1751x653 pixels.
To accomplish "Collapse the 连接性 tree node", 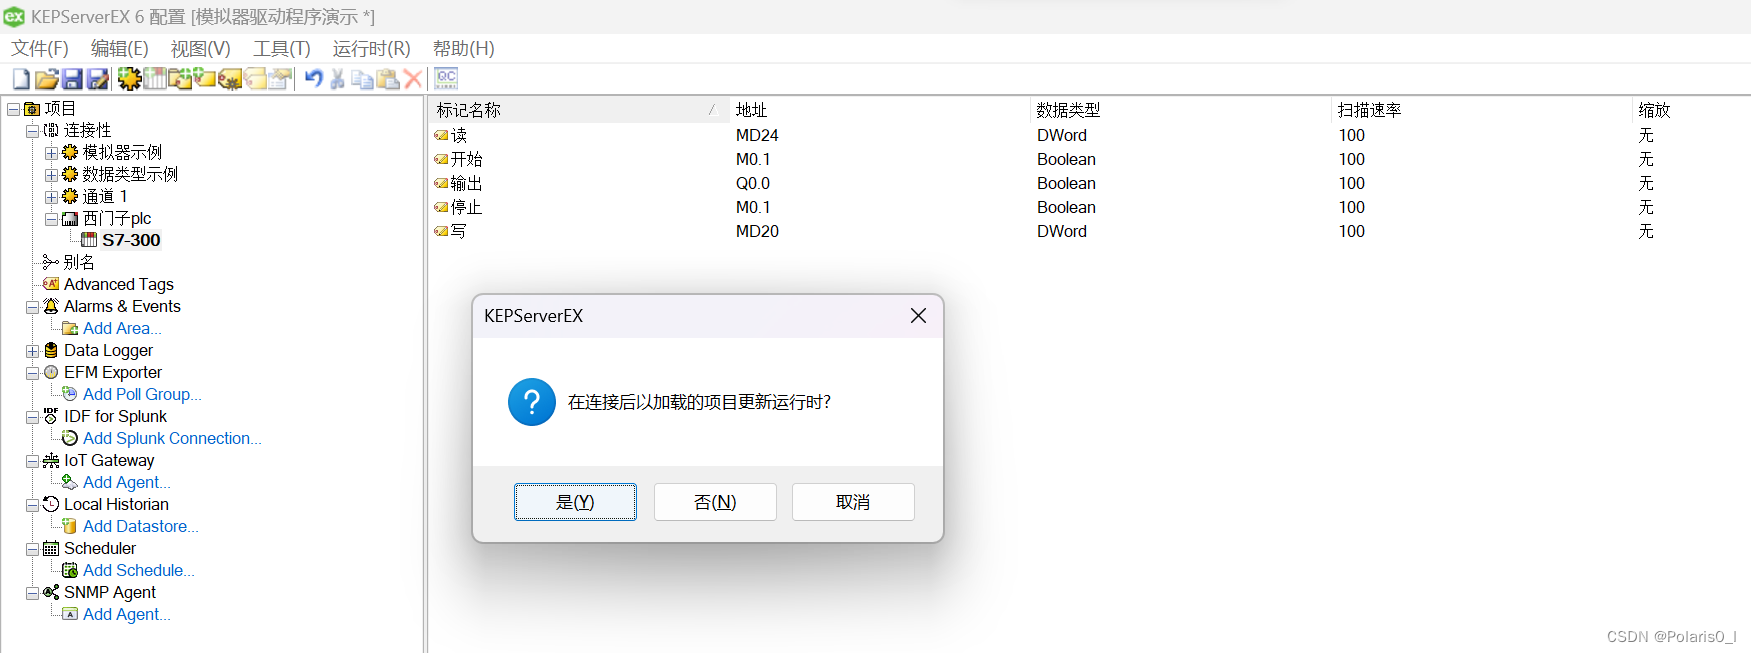I will [32, 131].
